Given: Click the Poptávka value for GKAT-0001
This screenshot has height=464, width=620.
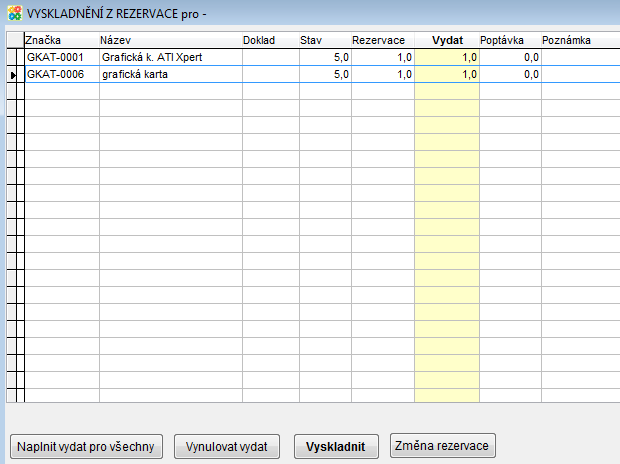Looking at the screenshot, I should (510, 57).
